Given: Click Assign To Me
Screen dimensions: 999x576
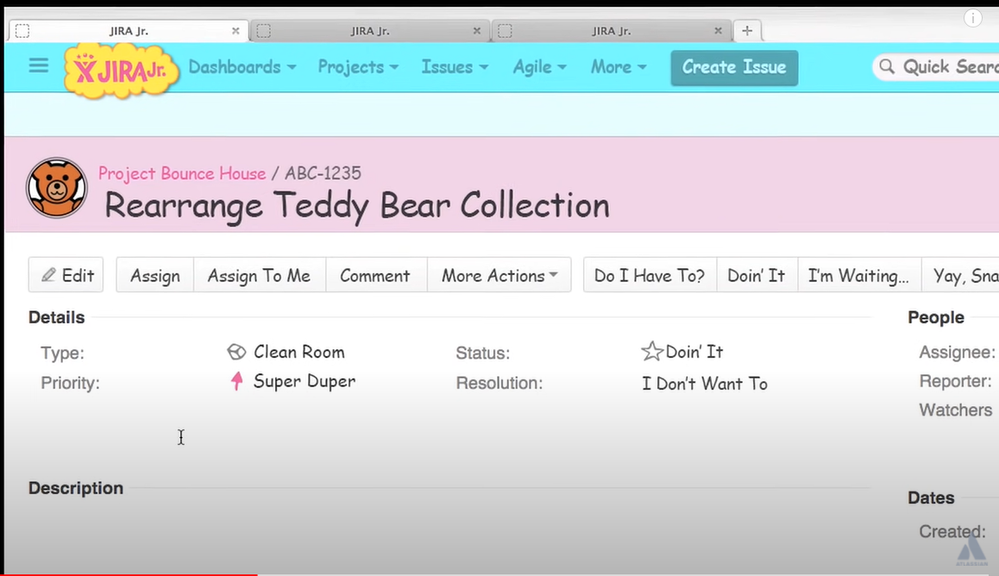Looking at the screenshot, I should point(259,275).
